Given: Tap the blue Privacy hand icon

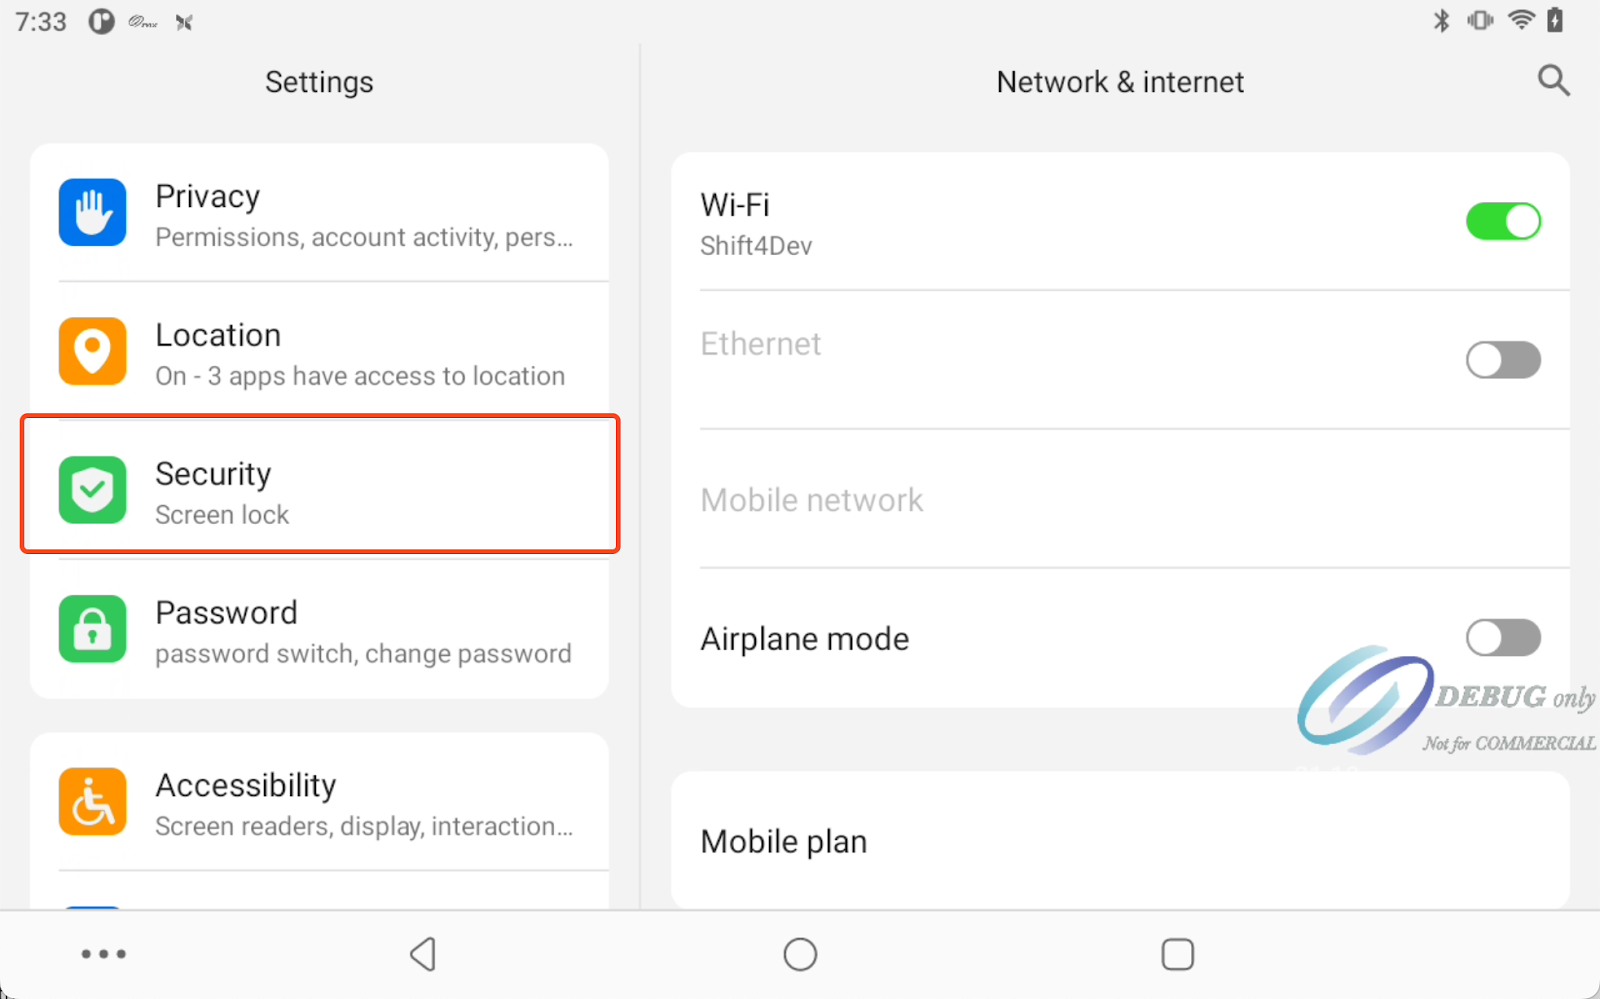Looking at the screenshot, I should coord(92,213).
